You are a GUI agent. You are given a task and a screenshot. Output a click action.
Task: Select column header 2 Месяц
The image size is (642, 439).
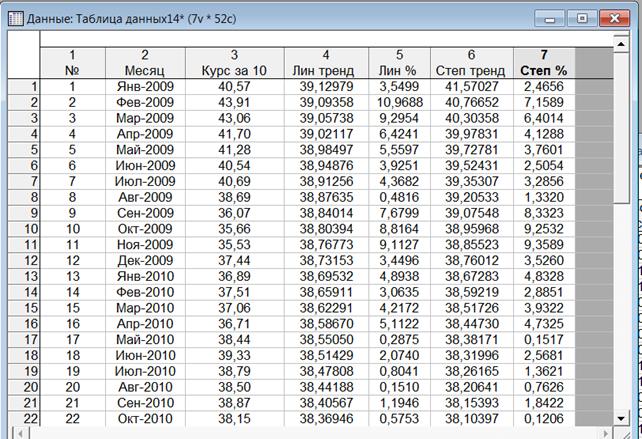(x=145, y=63)
